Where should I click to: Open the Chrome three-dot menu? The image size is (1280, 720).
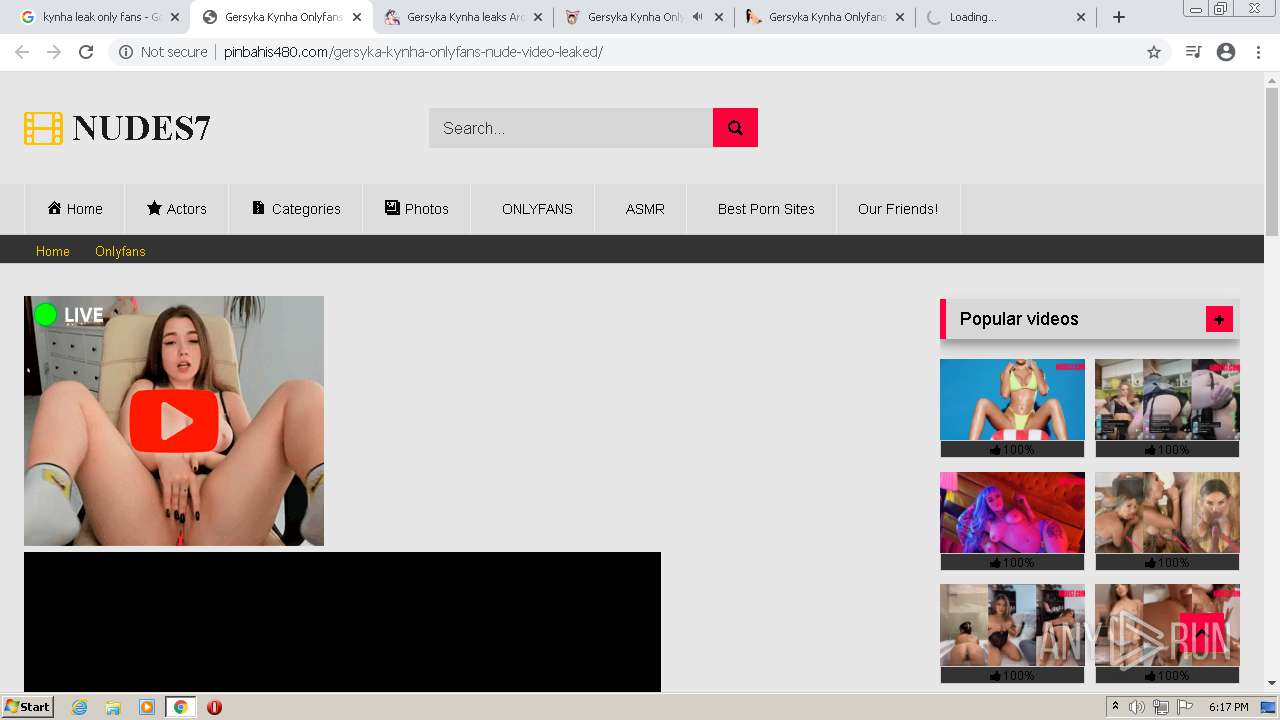click(1258, 52)
